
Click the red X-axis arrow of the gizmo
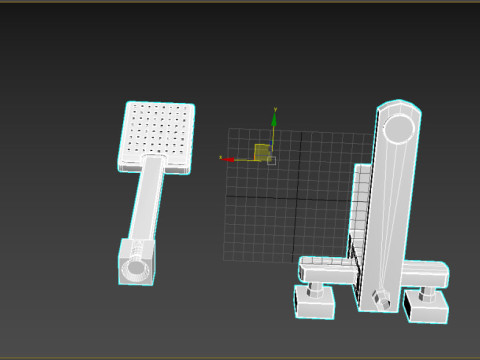(x=228, y=160)
